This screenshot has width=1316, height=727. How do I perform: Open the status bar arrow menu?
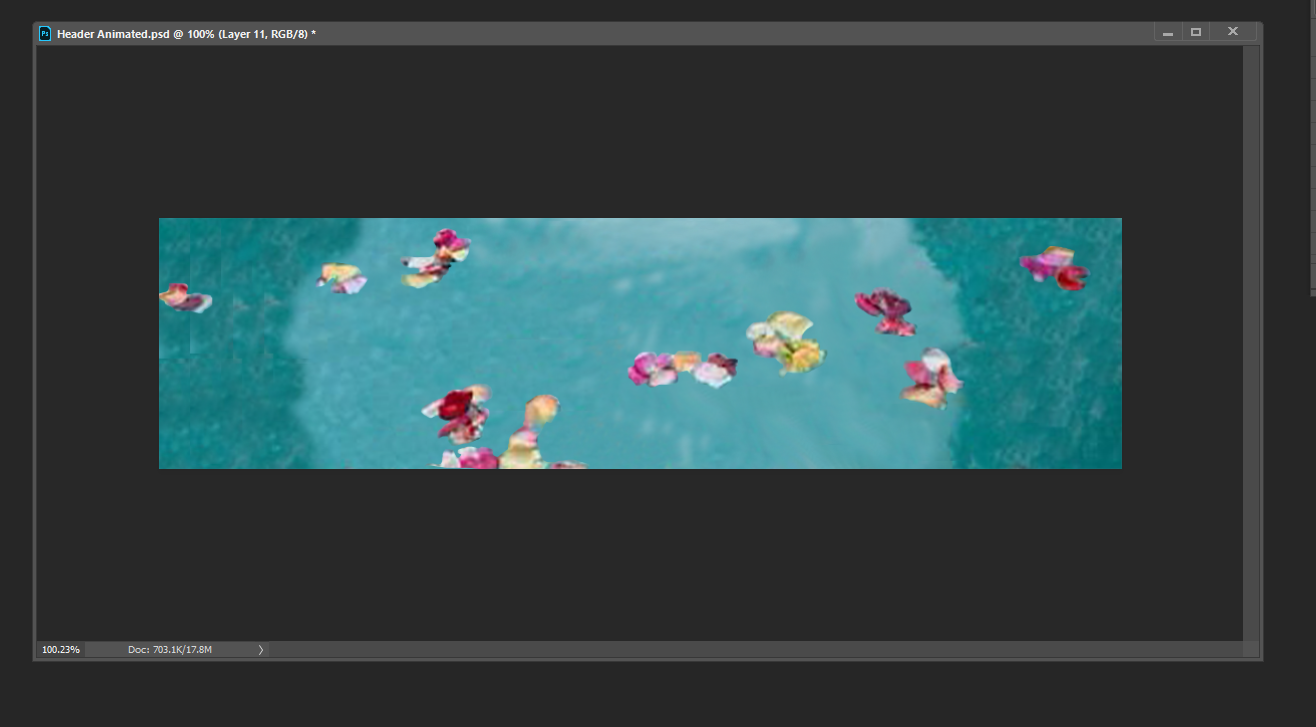pyautogui.click(x=261, y=650)
